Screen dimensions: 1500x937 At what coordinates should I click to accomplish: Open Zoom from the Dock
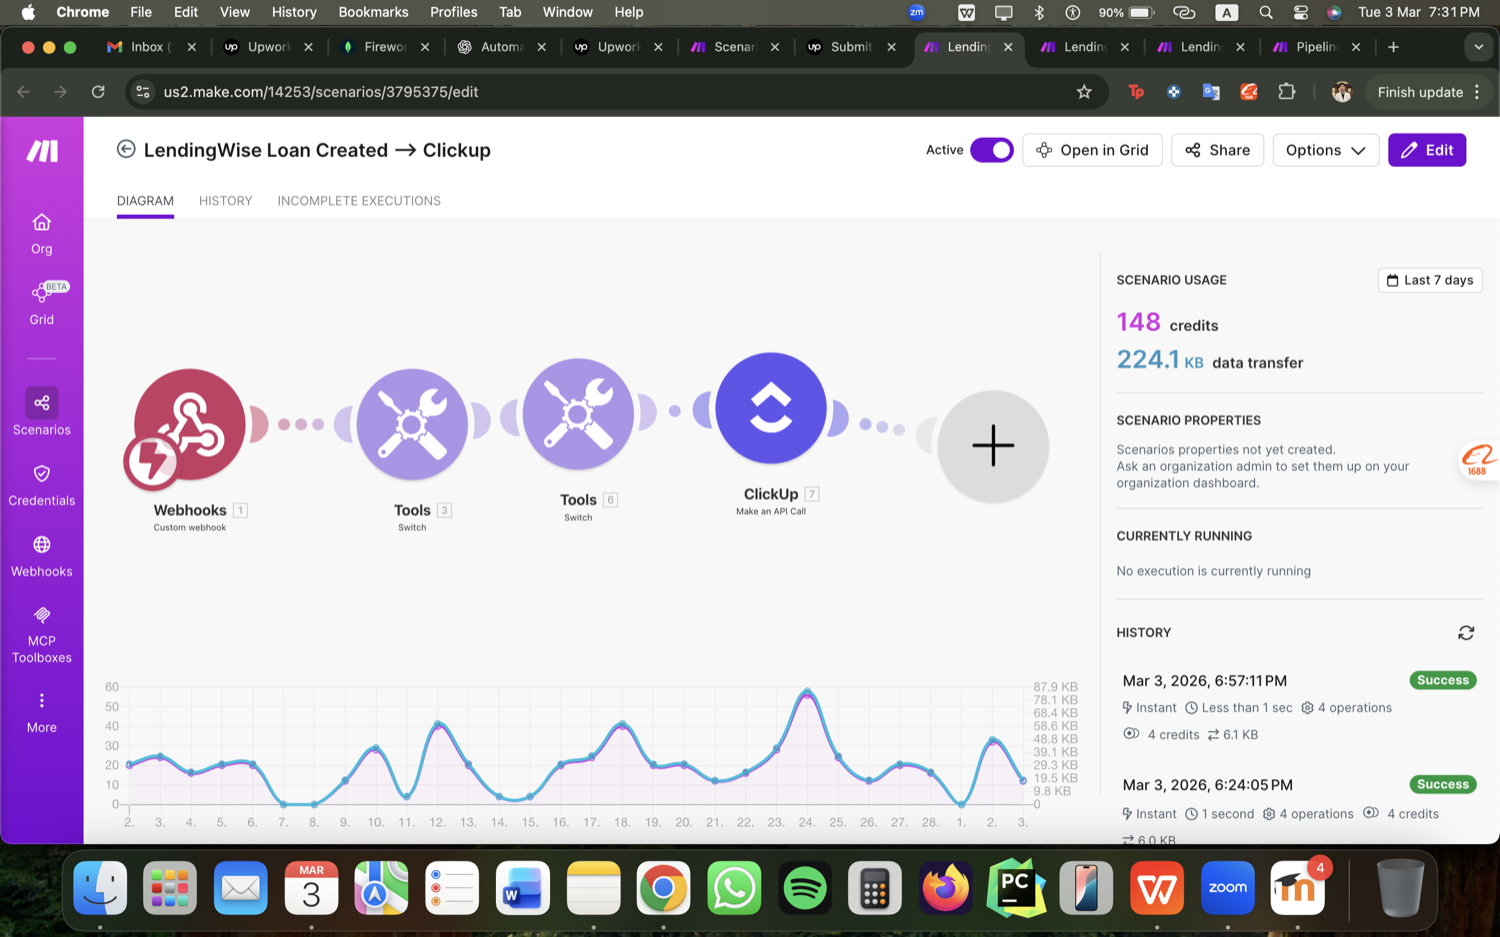click(x=1228, y=888)
